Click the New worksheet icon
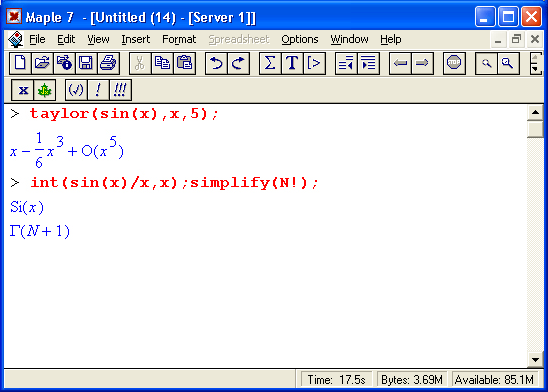 (20, 63)
